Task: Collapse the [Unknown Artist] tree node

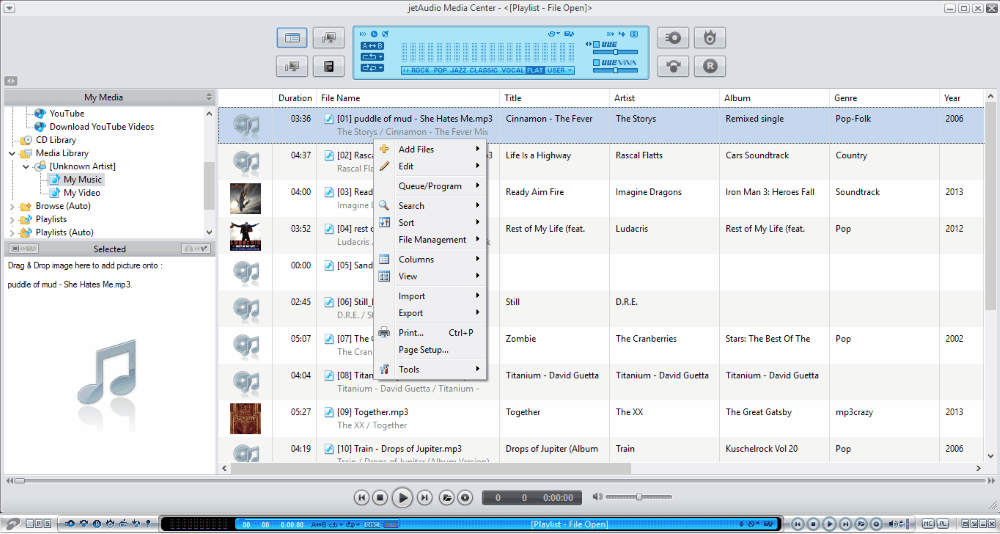Action: pos(26,167)
